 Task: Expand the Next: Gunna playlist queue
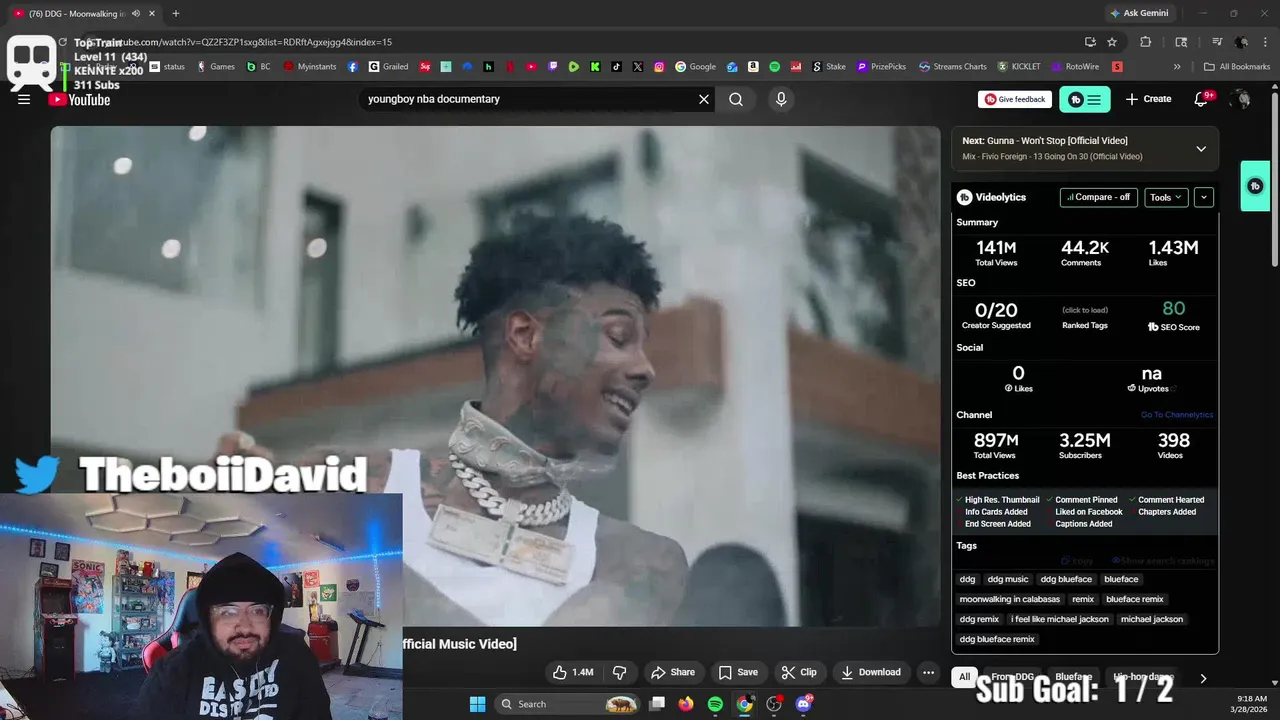pyautogui.click(x=1201, y=149)
